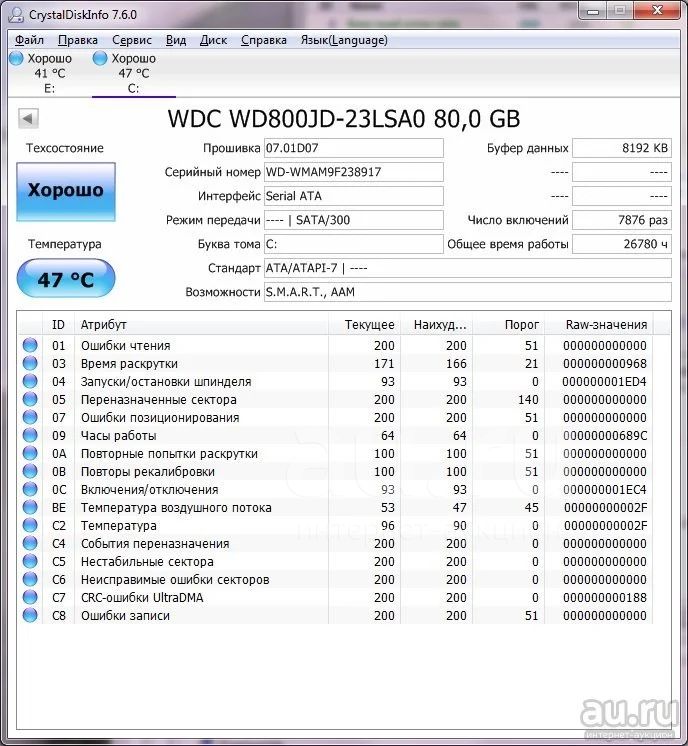
Task: Click status icon for 09 Часы работы
Action: [x=30, y=435]
